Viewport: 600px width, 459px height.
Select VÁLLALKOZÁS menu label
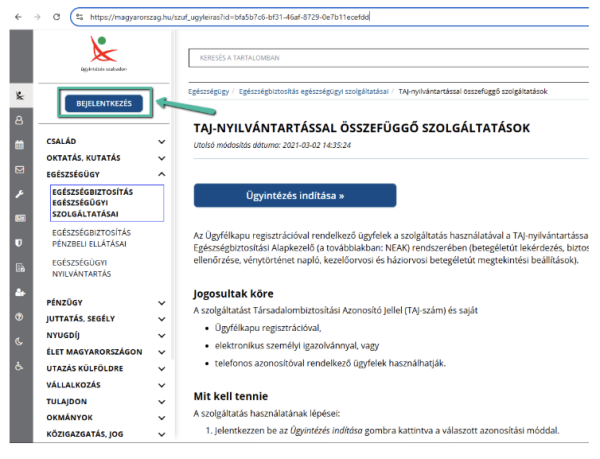(x=73, y=385)
